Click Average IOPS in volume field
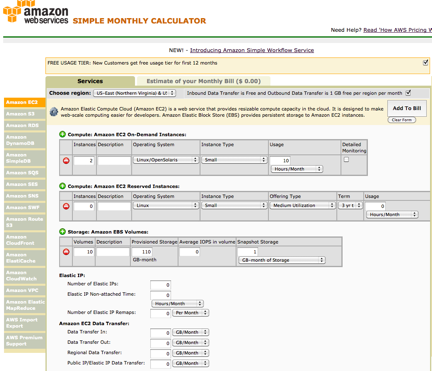 click(x=190, y=252)
